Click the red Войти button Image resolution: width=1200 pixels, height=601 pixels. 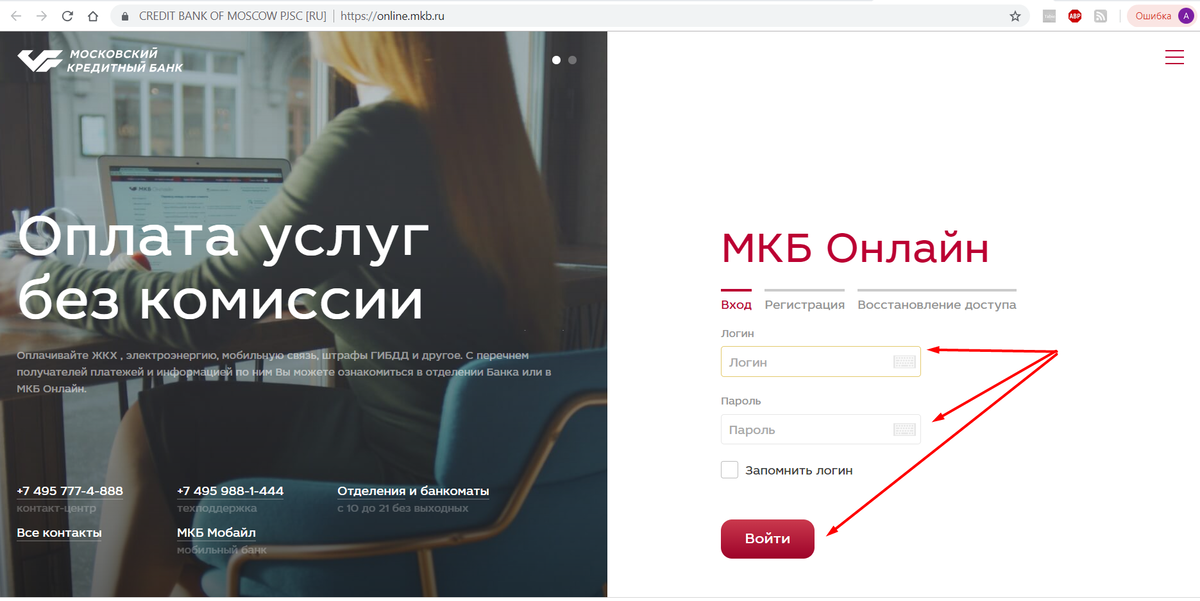click(767, 539)
